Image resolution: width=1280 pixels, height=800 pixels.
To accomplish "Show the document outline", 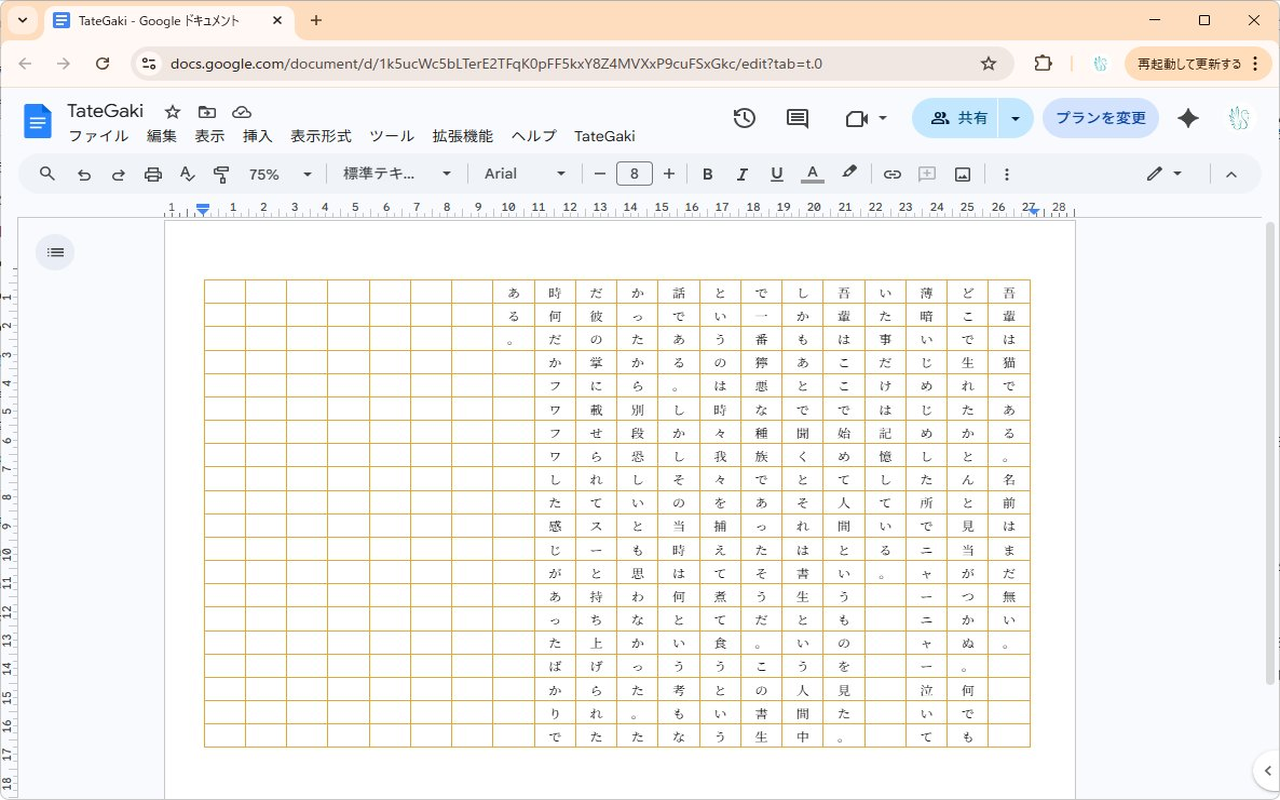I will point(55,252).
